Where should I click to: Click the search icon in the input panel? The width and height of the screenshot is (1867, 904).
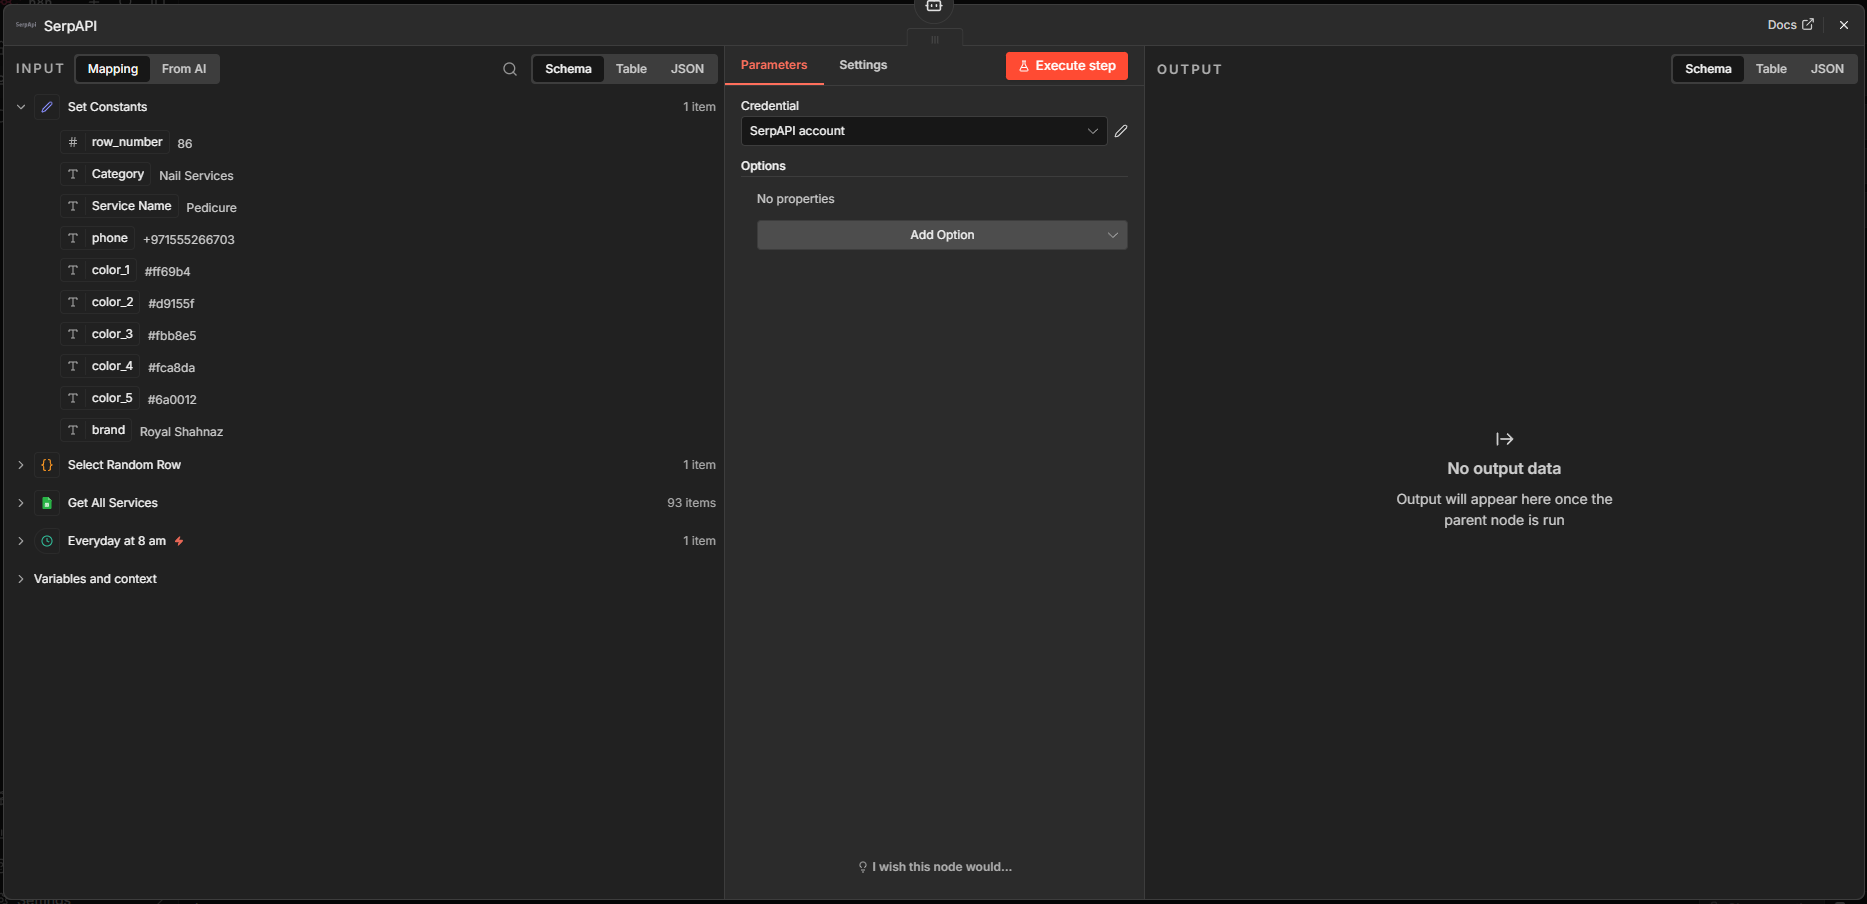tap(510, 69)
